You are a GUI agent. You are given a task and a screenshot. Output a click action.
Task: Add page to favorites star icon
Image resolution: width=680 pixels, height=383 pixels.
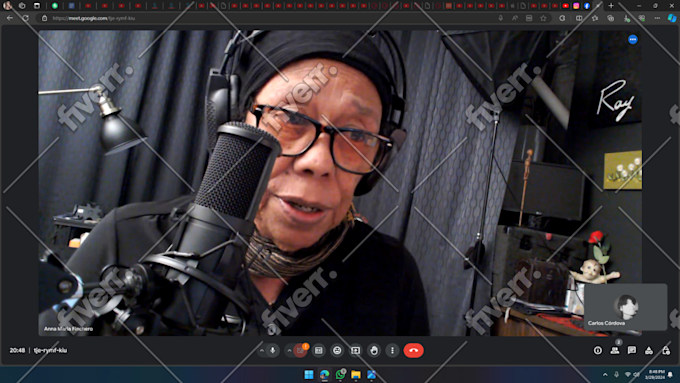click(x=543, y=18)
